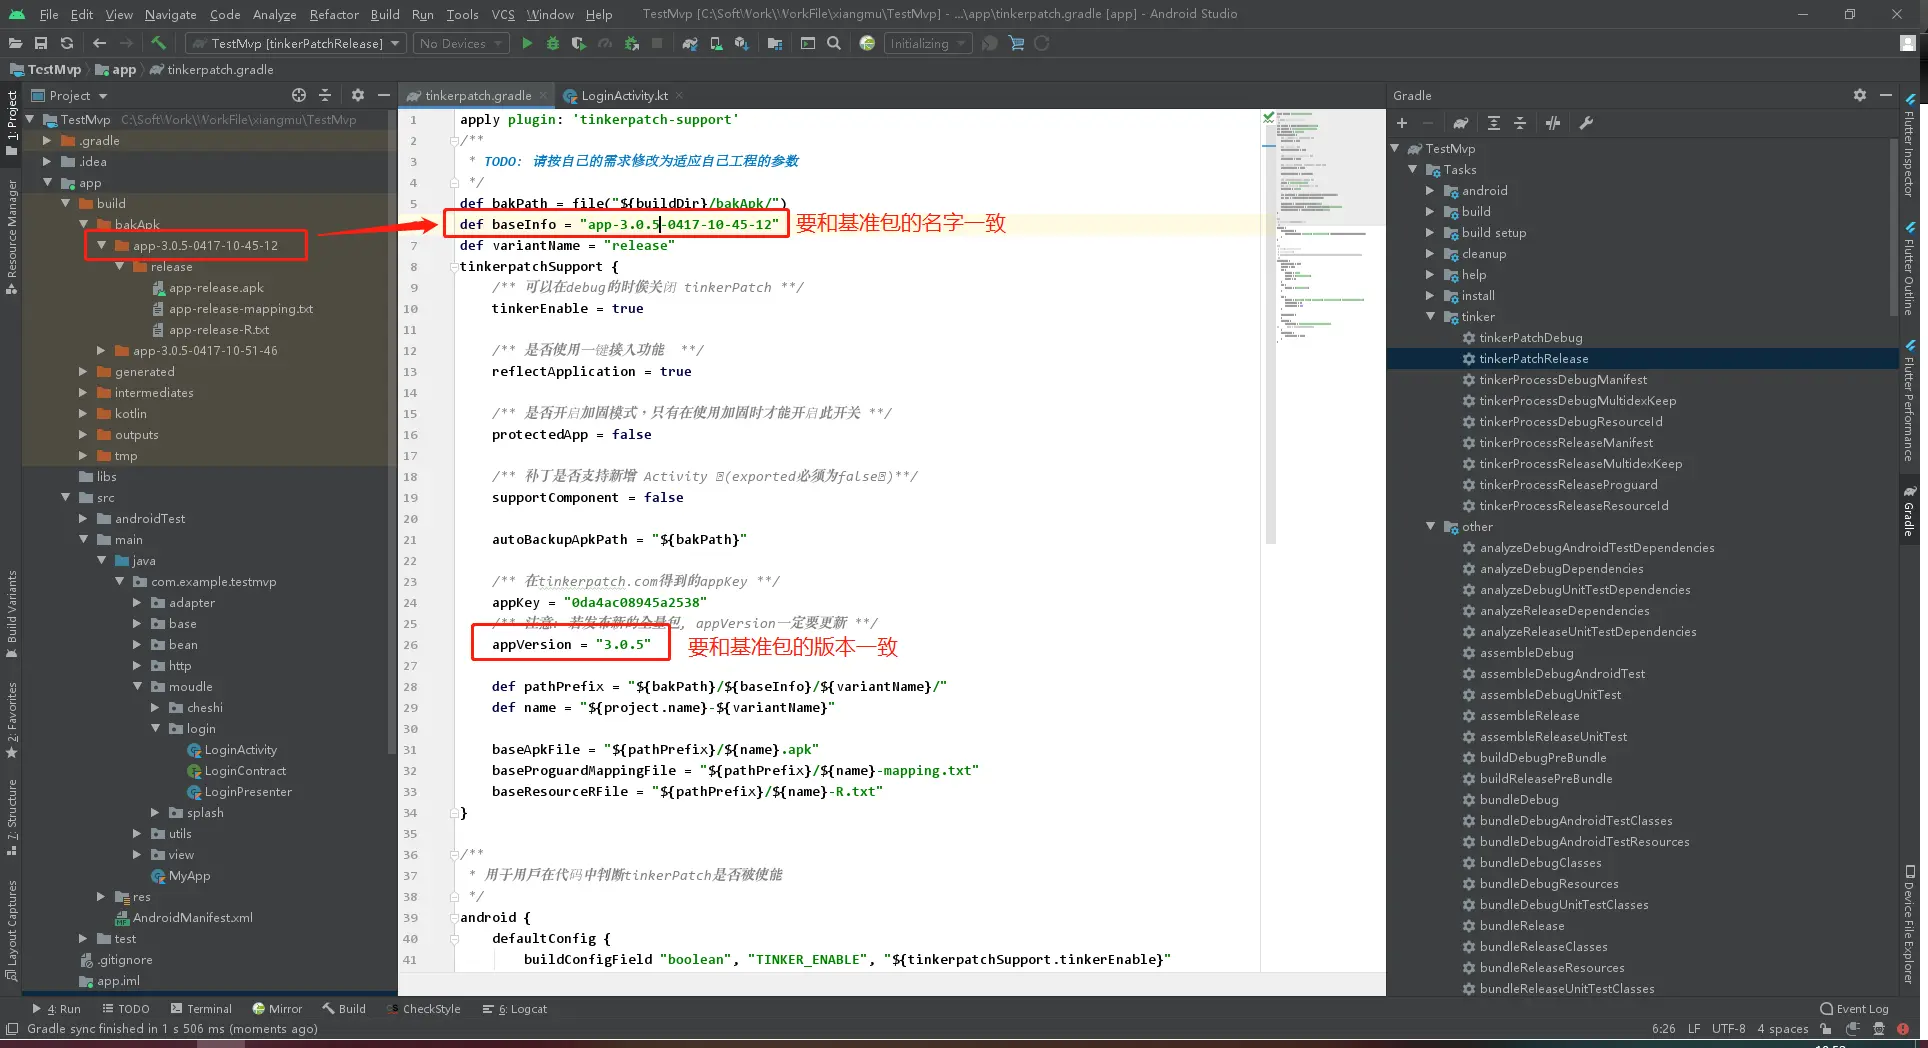Viewport: 1928px width, 1048px height.
Task: Toggle offline mode in Gradle panel
Action: click(x=1553, y=123)
